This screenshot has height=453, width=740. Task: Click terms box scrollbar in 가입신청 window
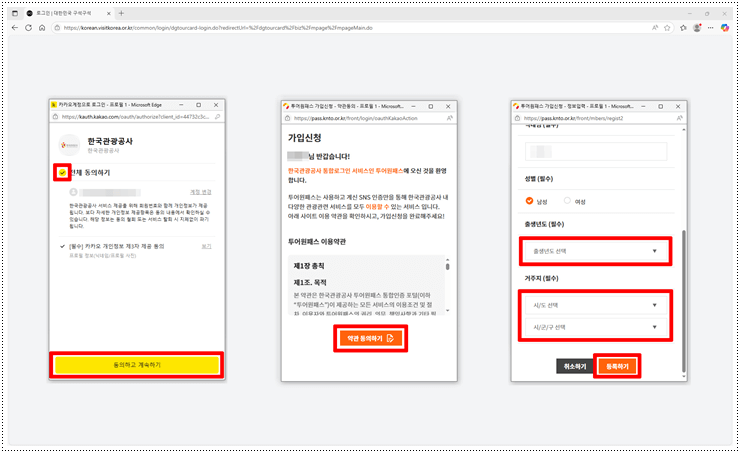pos(447,267)
